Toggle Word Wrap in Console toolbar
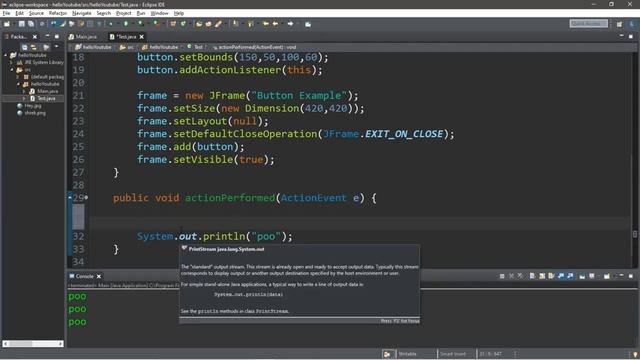 click(551, 276)
